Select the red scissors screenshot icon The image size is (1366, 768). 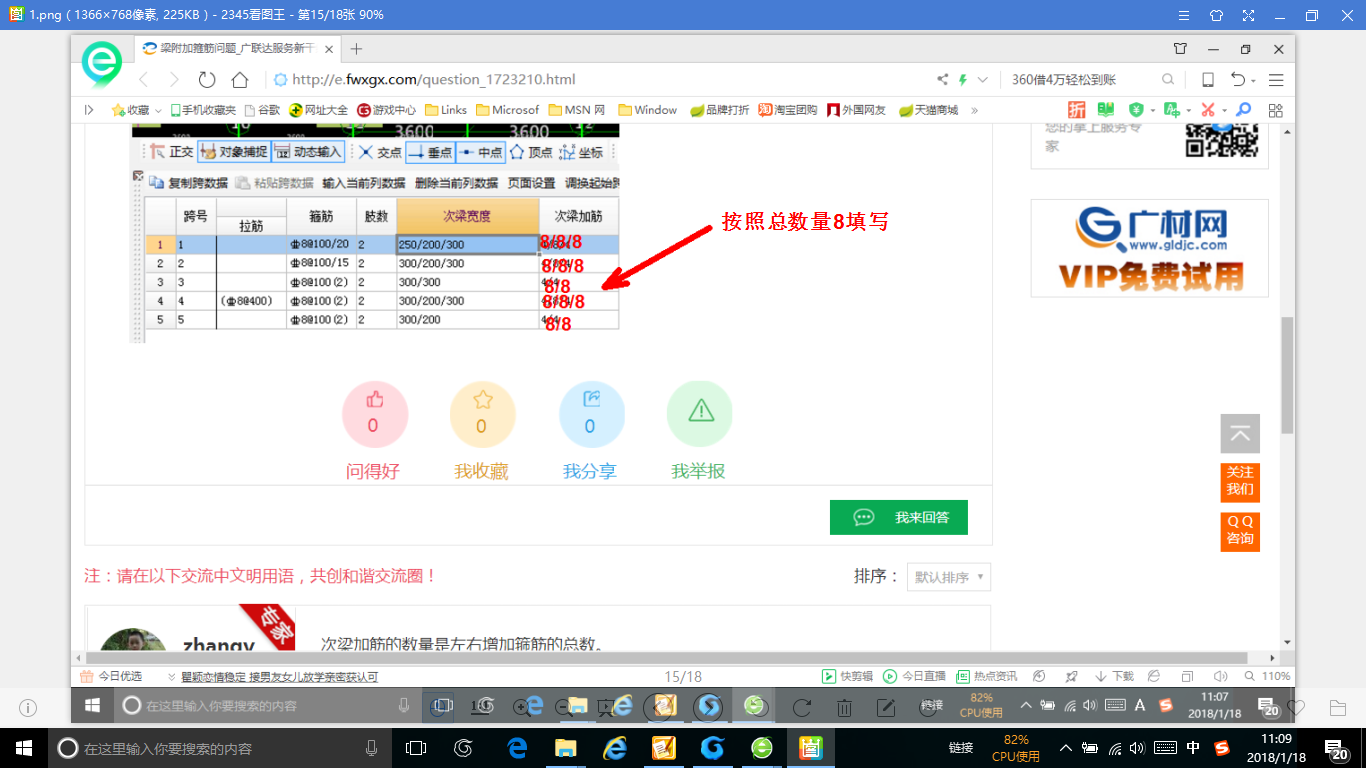[x=1208, y=110]
